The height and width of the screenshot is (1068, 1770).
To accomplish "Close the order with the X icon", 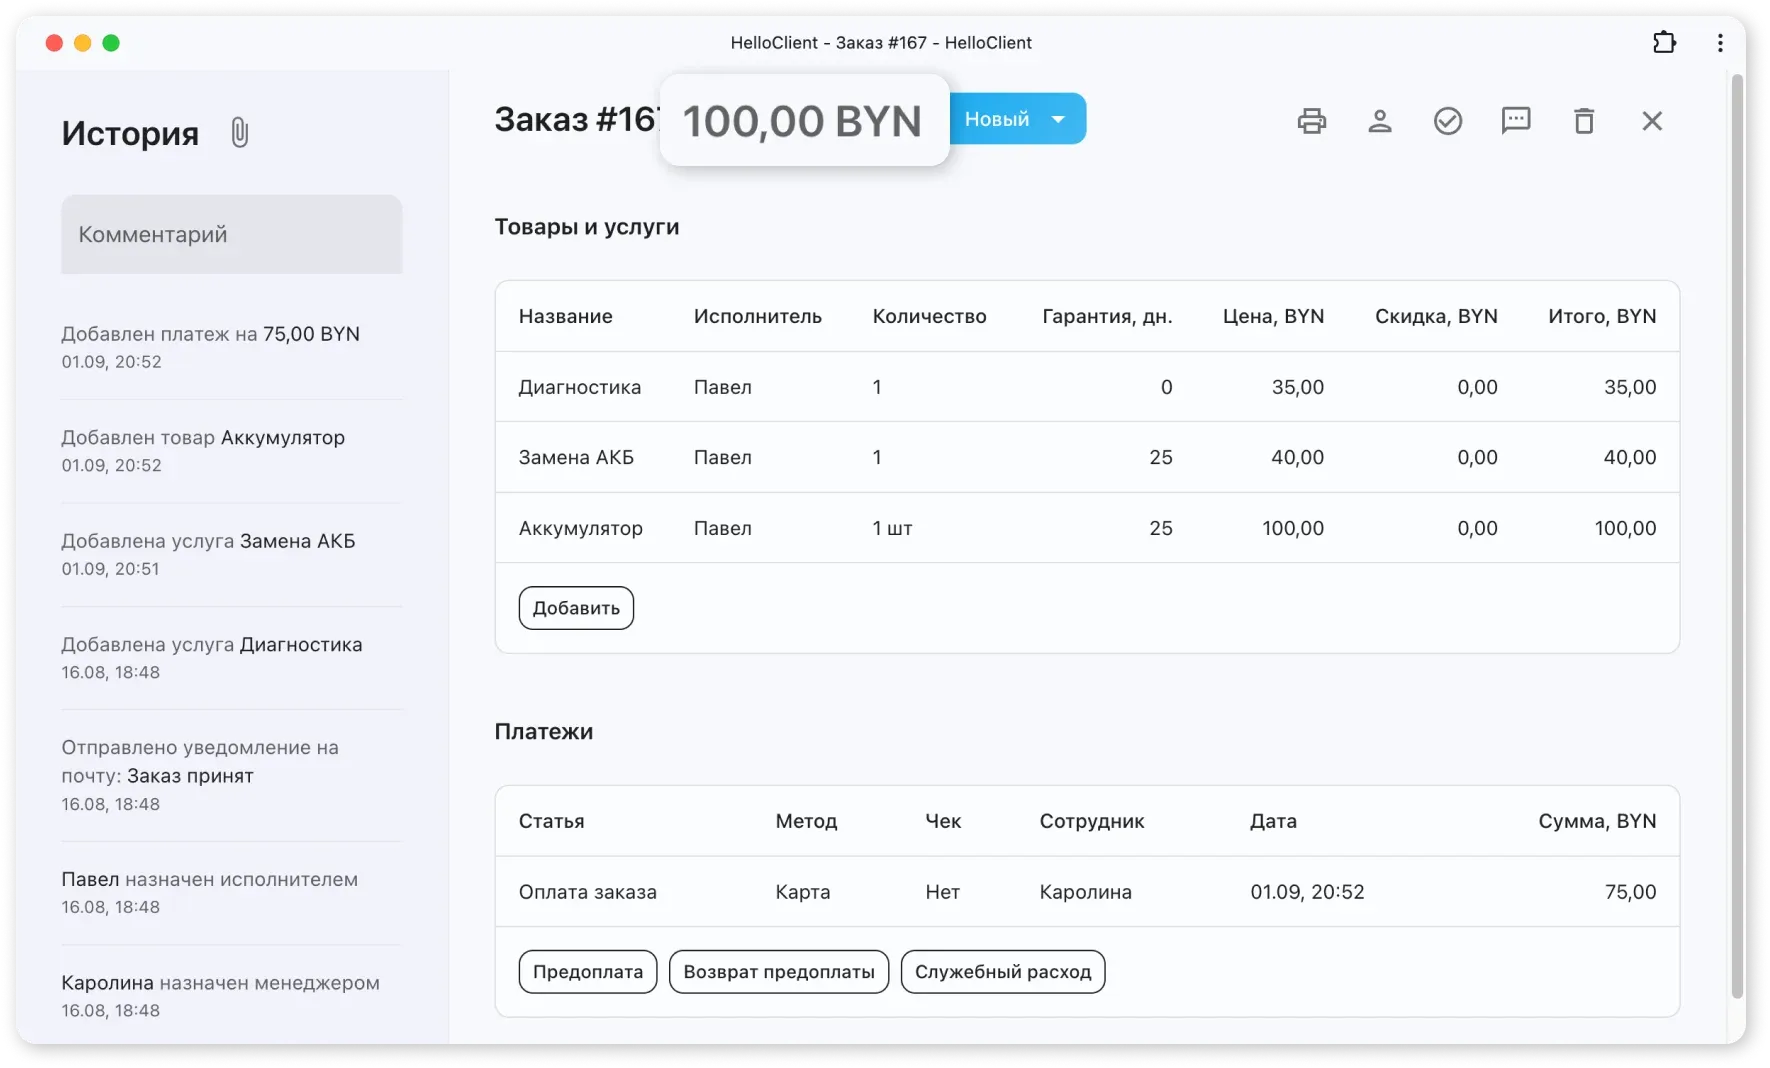I will (x=1651, y=121).
